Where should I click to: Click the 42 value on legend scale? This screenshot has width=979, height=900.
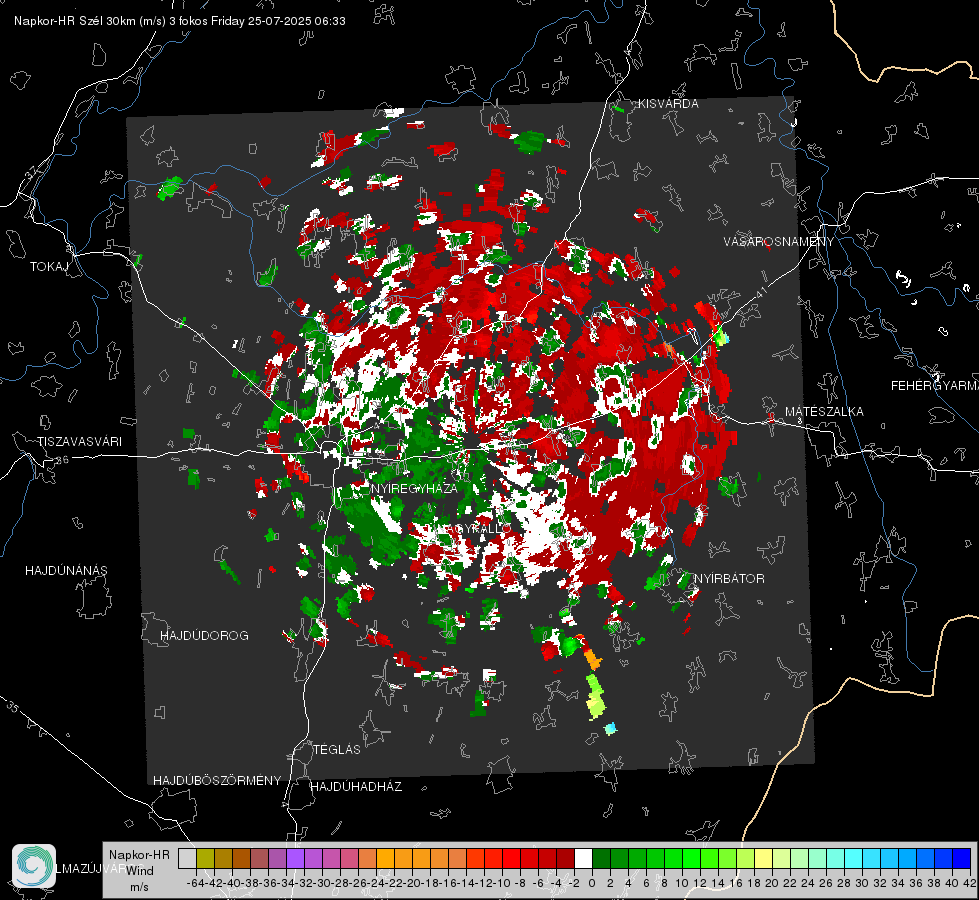[x=970, y=883]
